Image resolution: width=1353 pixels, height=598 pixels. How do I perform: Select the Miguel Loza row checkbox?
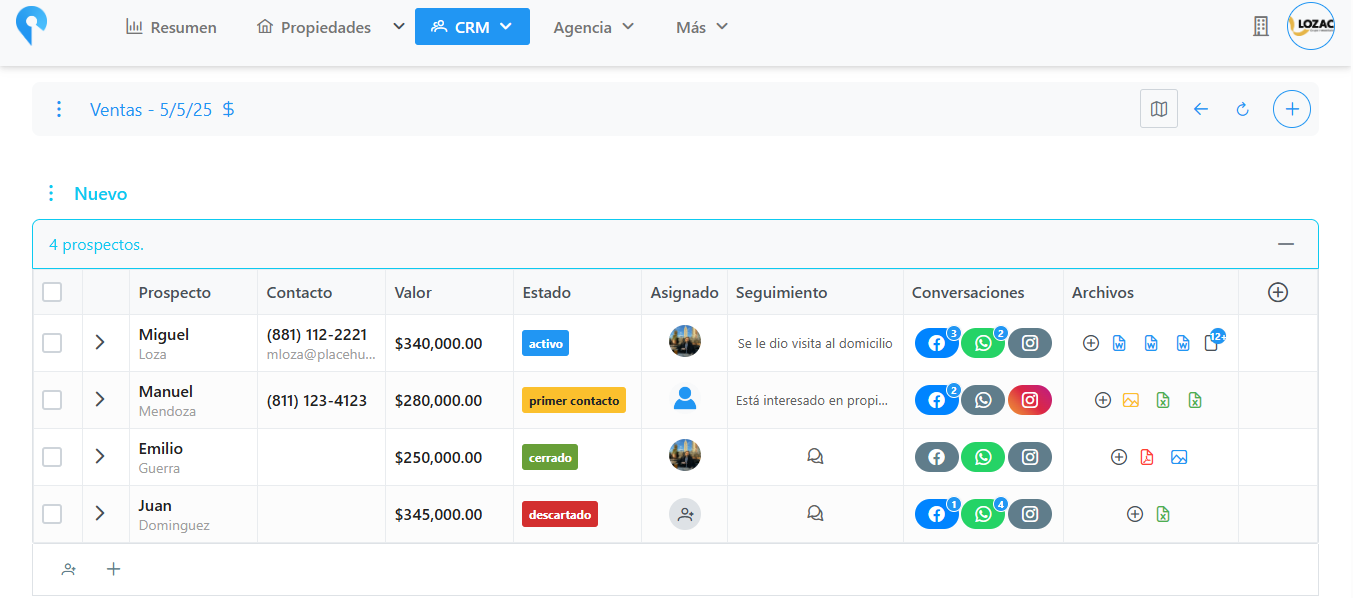[52, 343]
